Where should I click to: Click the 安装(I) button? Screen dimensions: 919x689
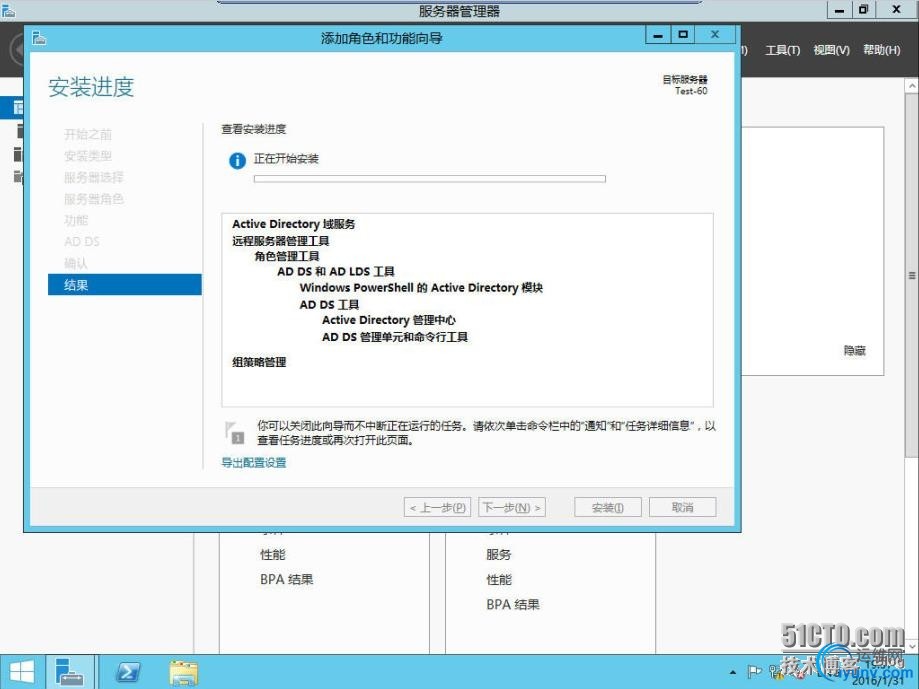coord(608,507)
